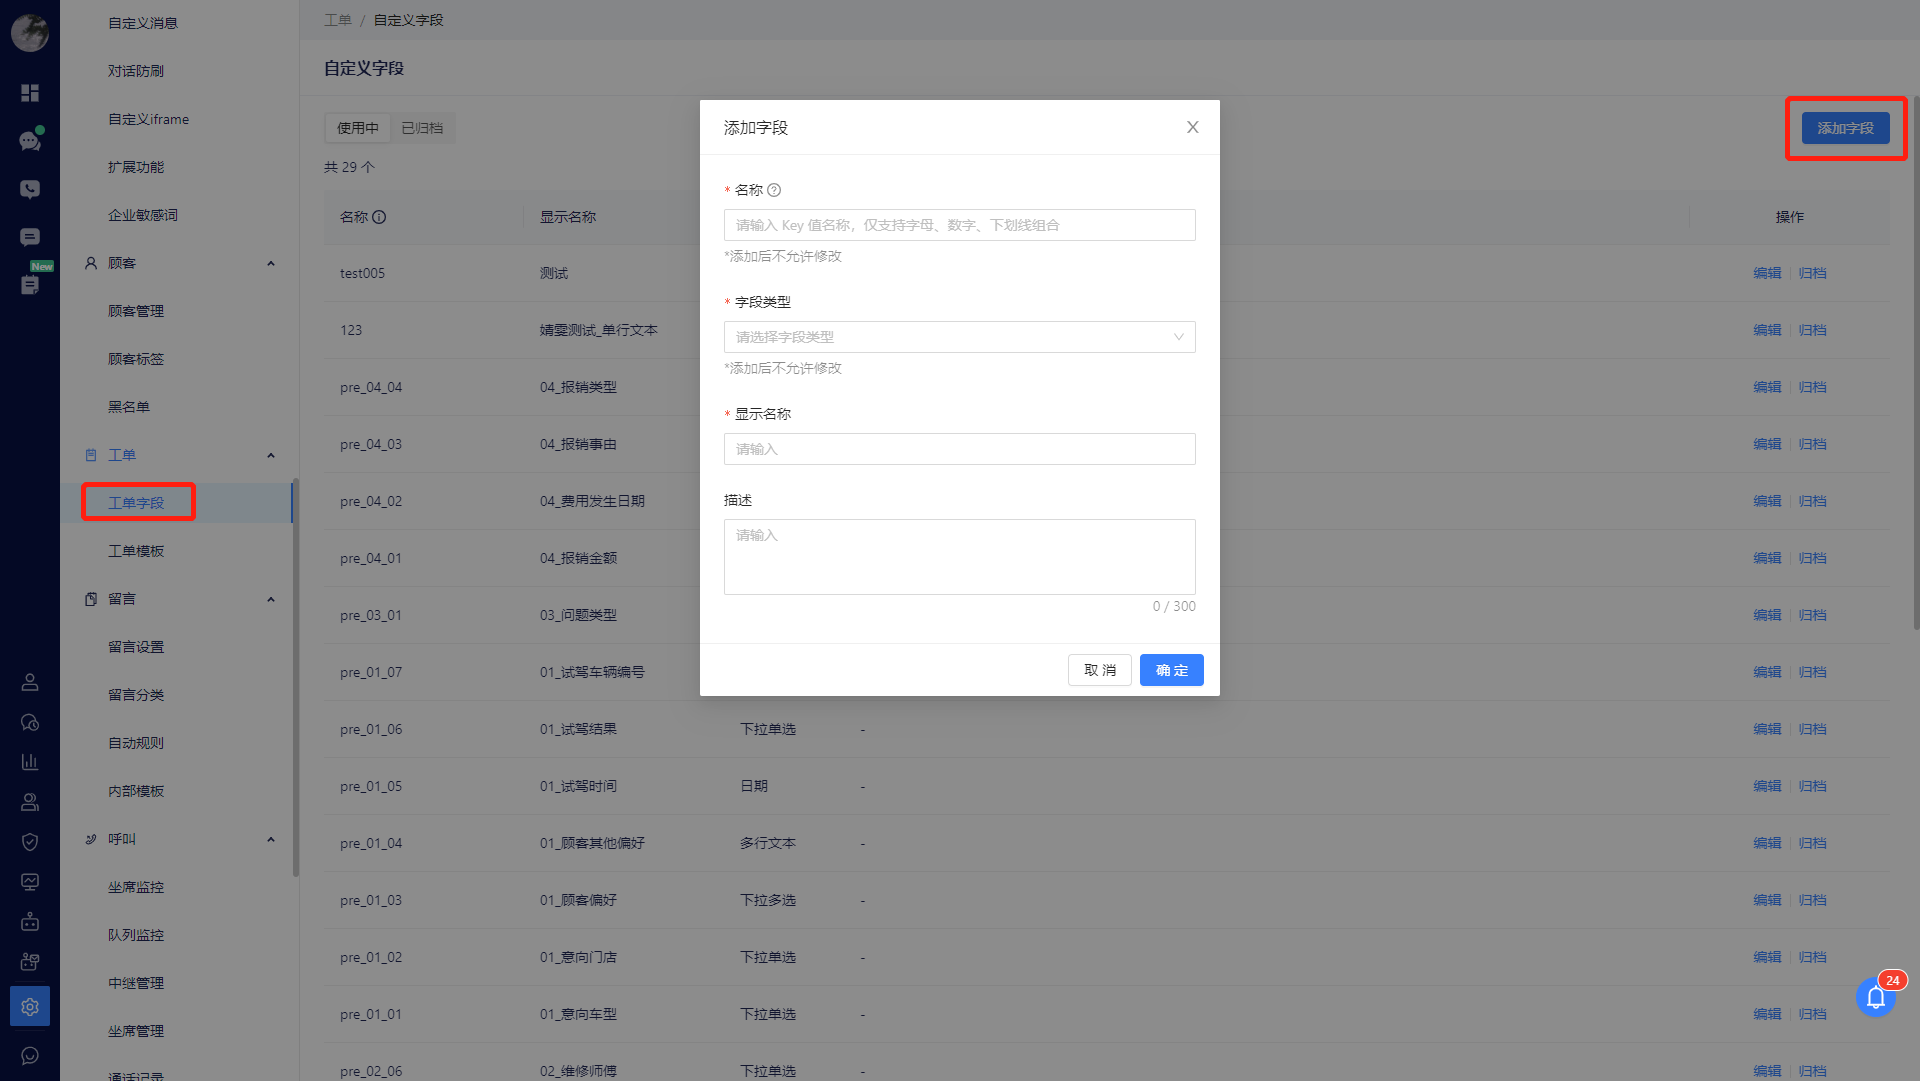Click the 确定 button
The image size is (1920, 1081).
tap(1171, 670)
